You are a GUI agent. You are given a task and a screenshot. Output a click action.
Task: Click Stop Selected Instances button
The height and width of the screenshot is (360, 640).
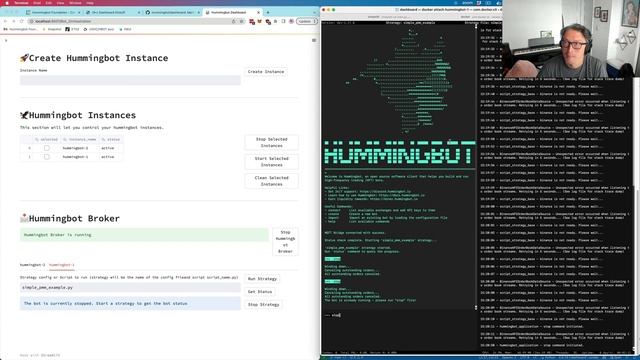click(271, 142)
